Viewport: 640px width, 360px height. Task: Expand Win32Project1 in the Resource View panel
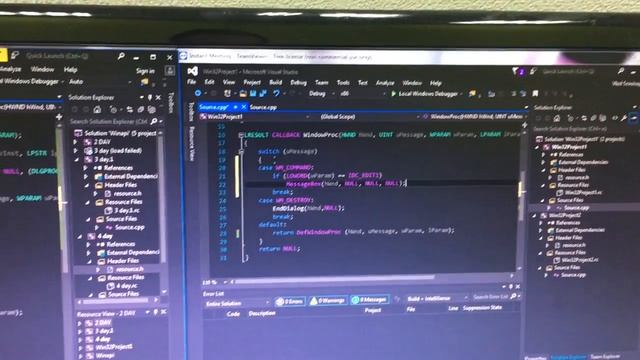[80, 347]
